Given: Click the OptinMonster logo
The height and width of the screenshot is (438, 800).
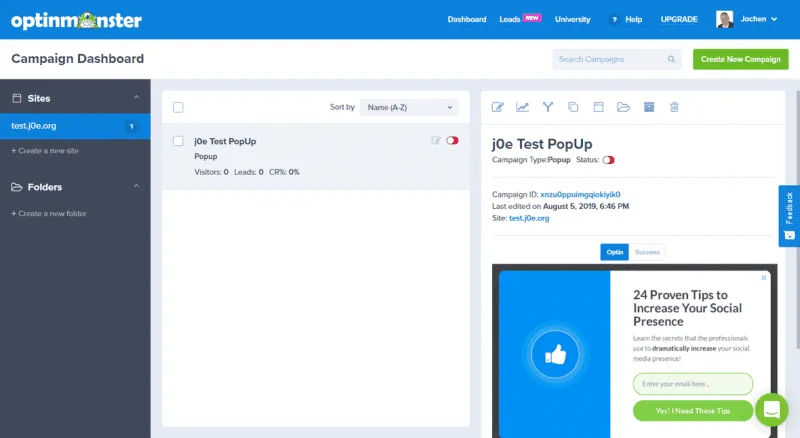Looking at the screenshot, I should (77, 20).
